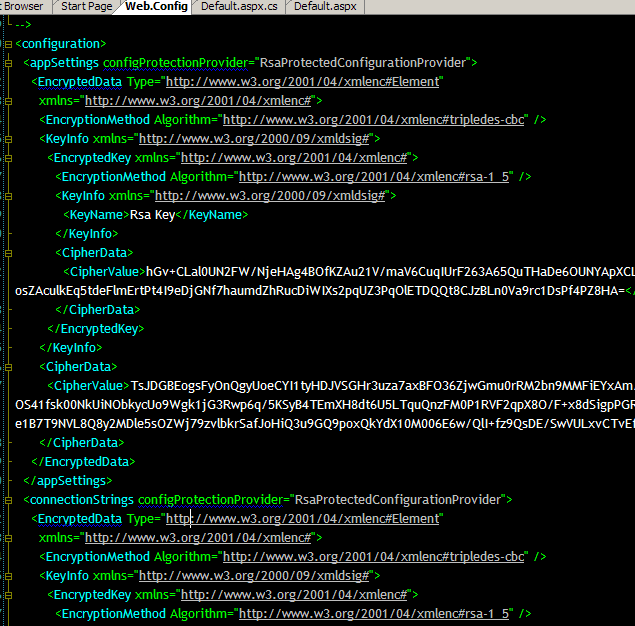The height and width of the screenshot is (626, 635).
Task: Collapse the KeyInfo node containing KeyName
Action: [x=8, y=196]
